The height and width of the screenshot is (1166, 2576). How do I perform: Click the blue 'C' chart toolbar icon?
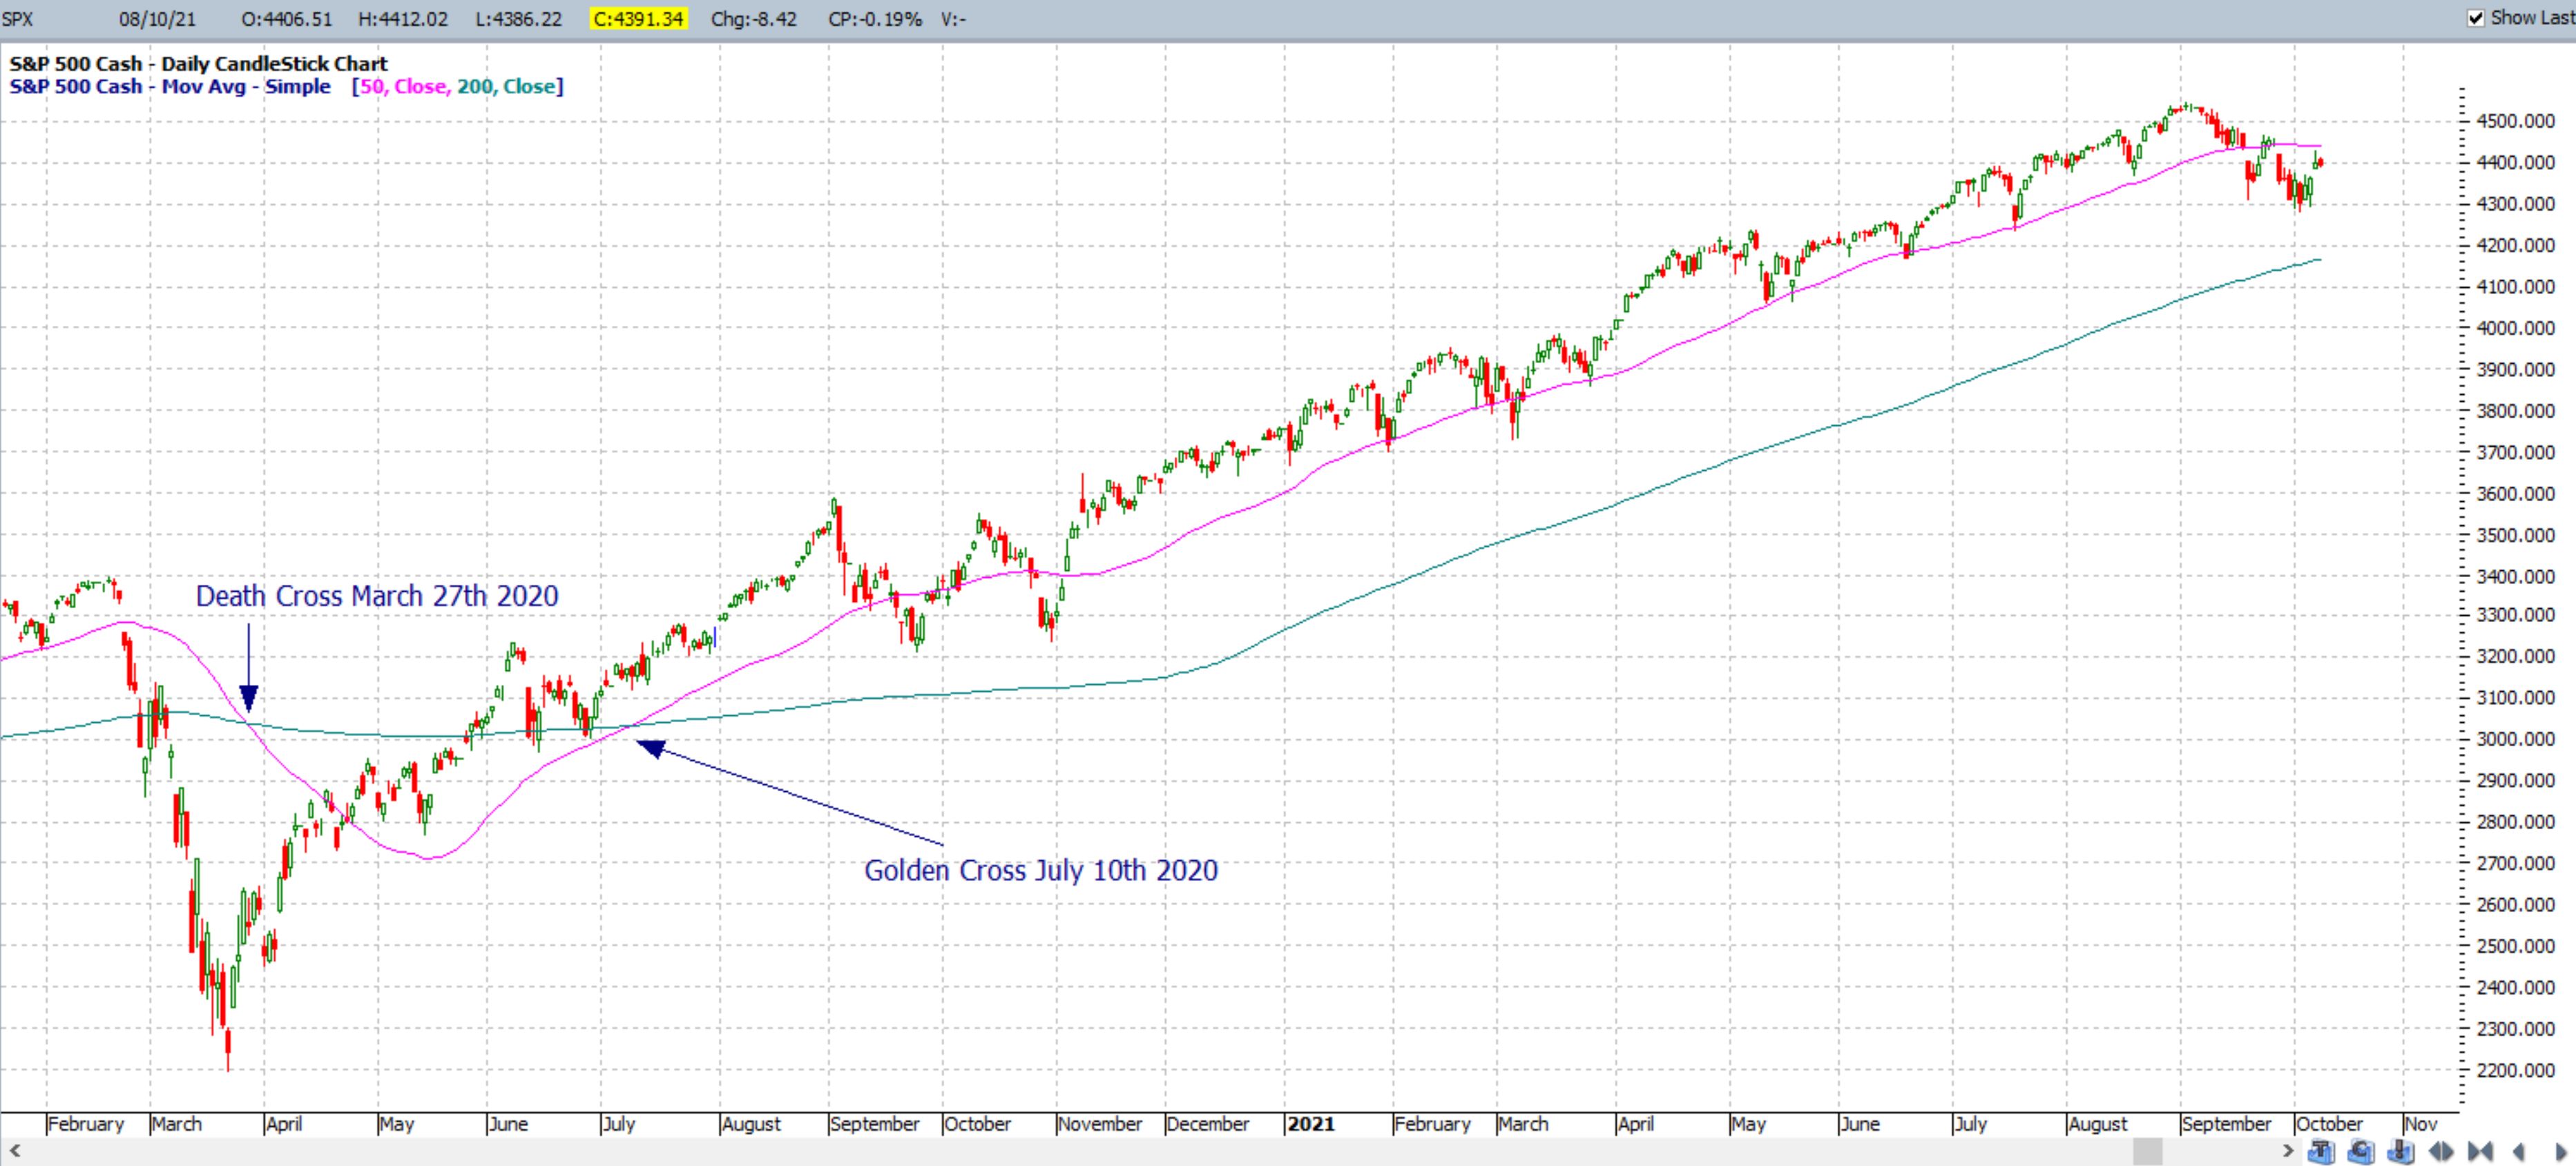[x=2361, y=1152]
